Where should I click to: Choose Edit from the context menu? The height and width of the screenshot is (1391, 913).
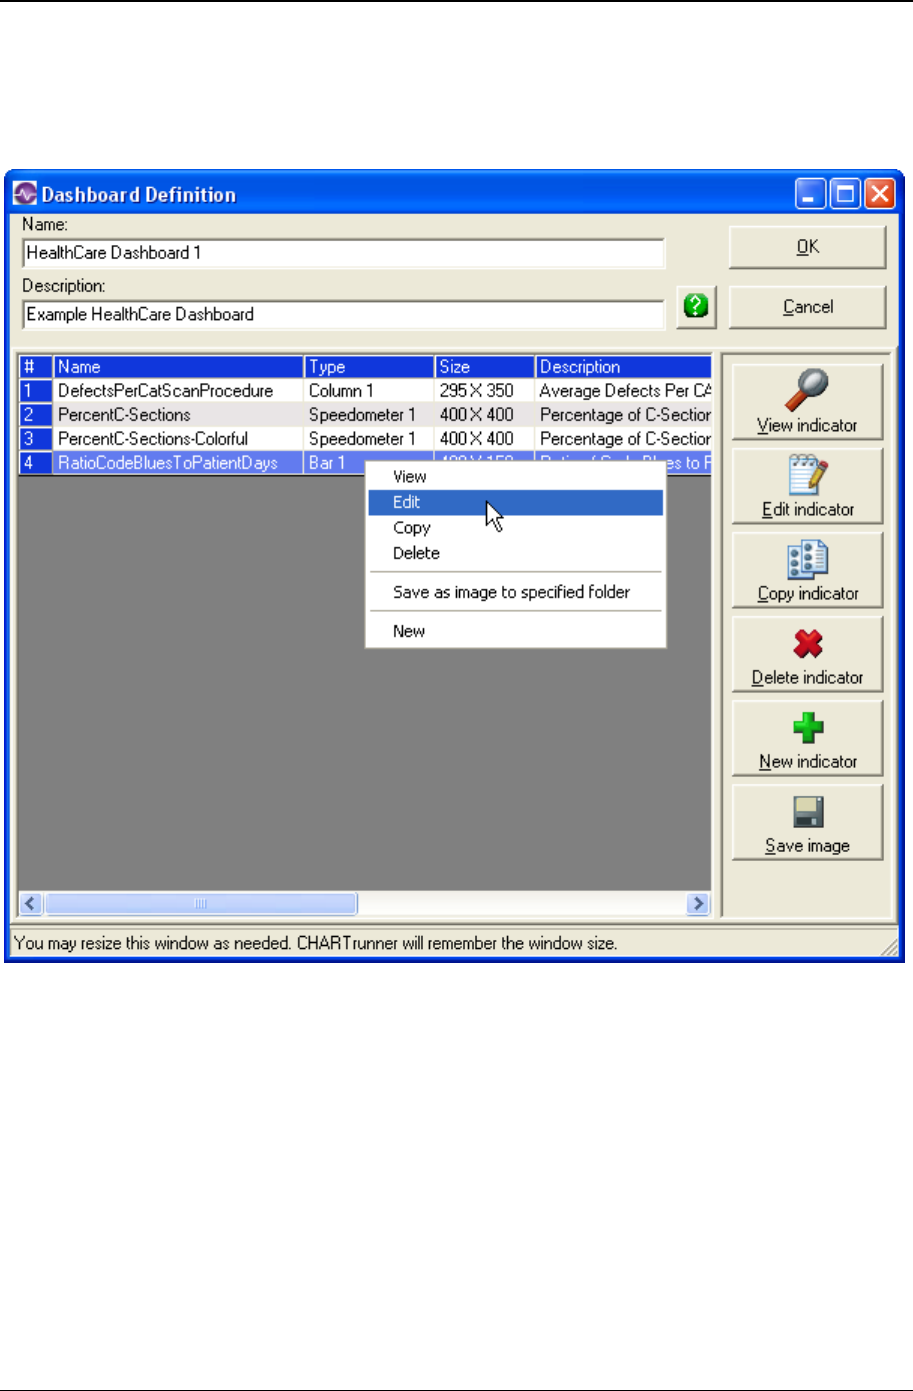coord(515,502)
